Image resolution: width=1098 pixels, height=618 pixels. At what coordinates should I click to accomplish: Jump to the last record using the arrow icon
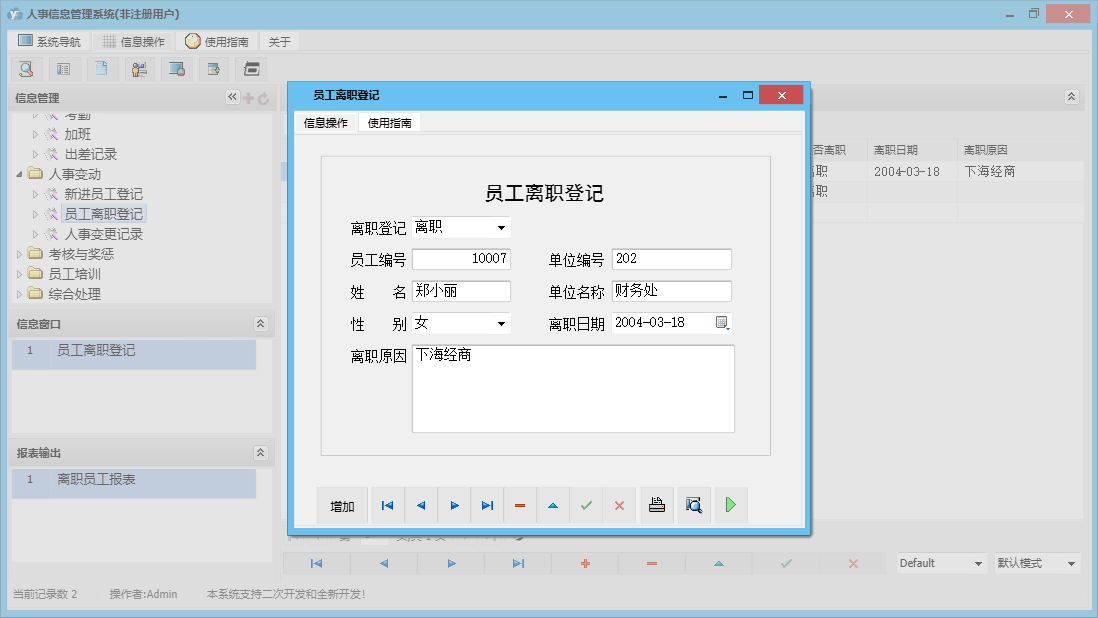tap(487, 505)
